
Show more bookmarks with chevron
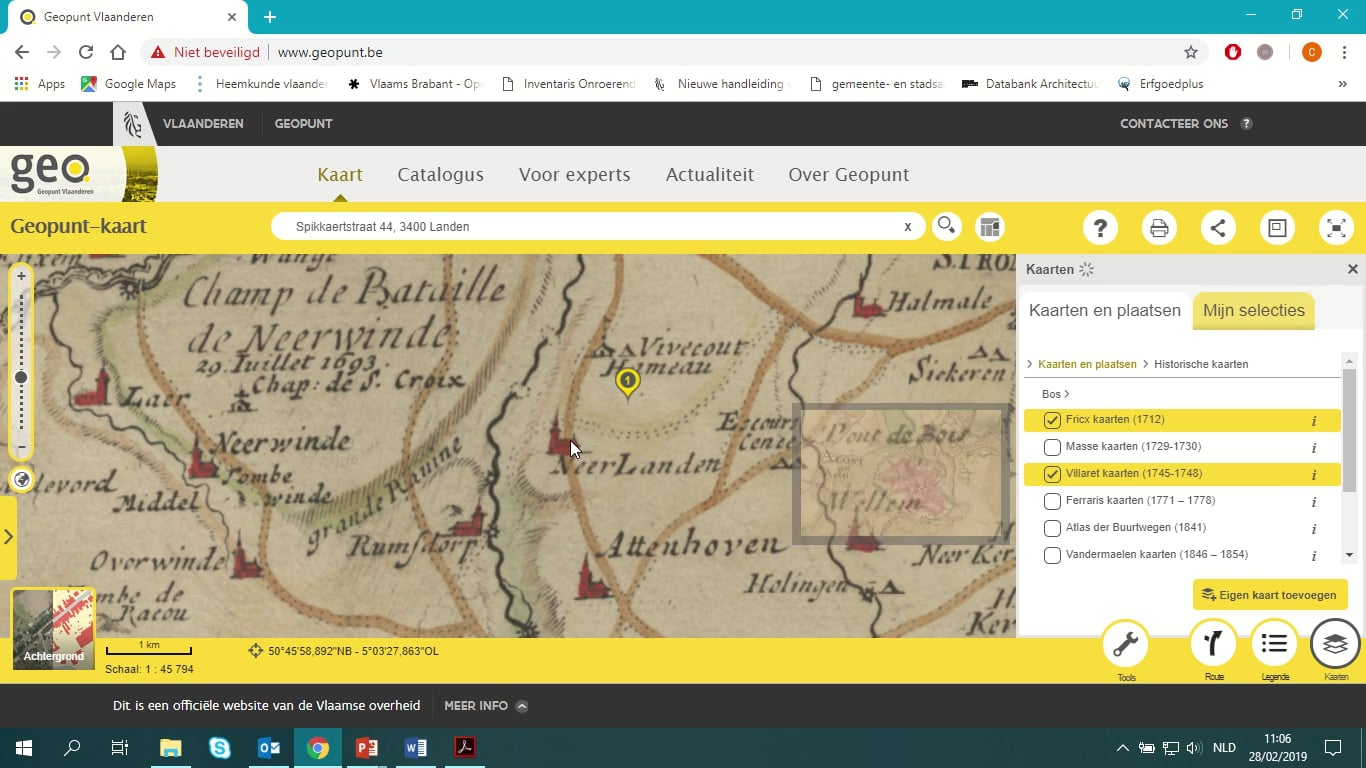click(x=1342, y=84)
